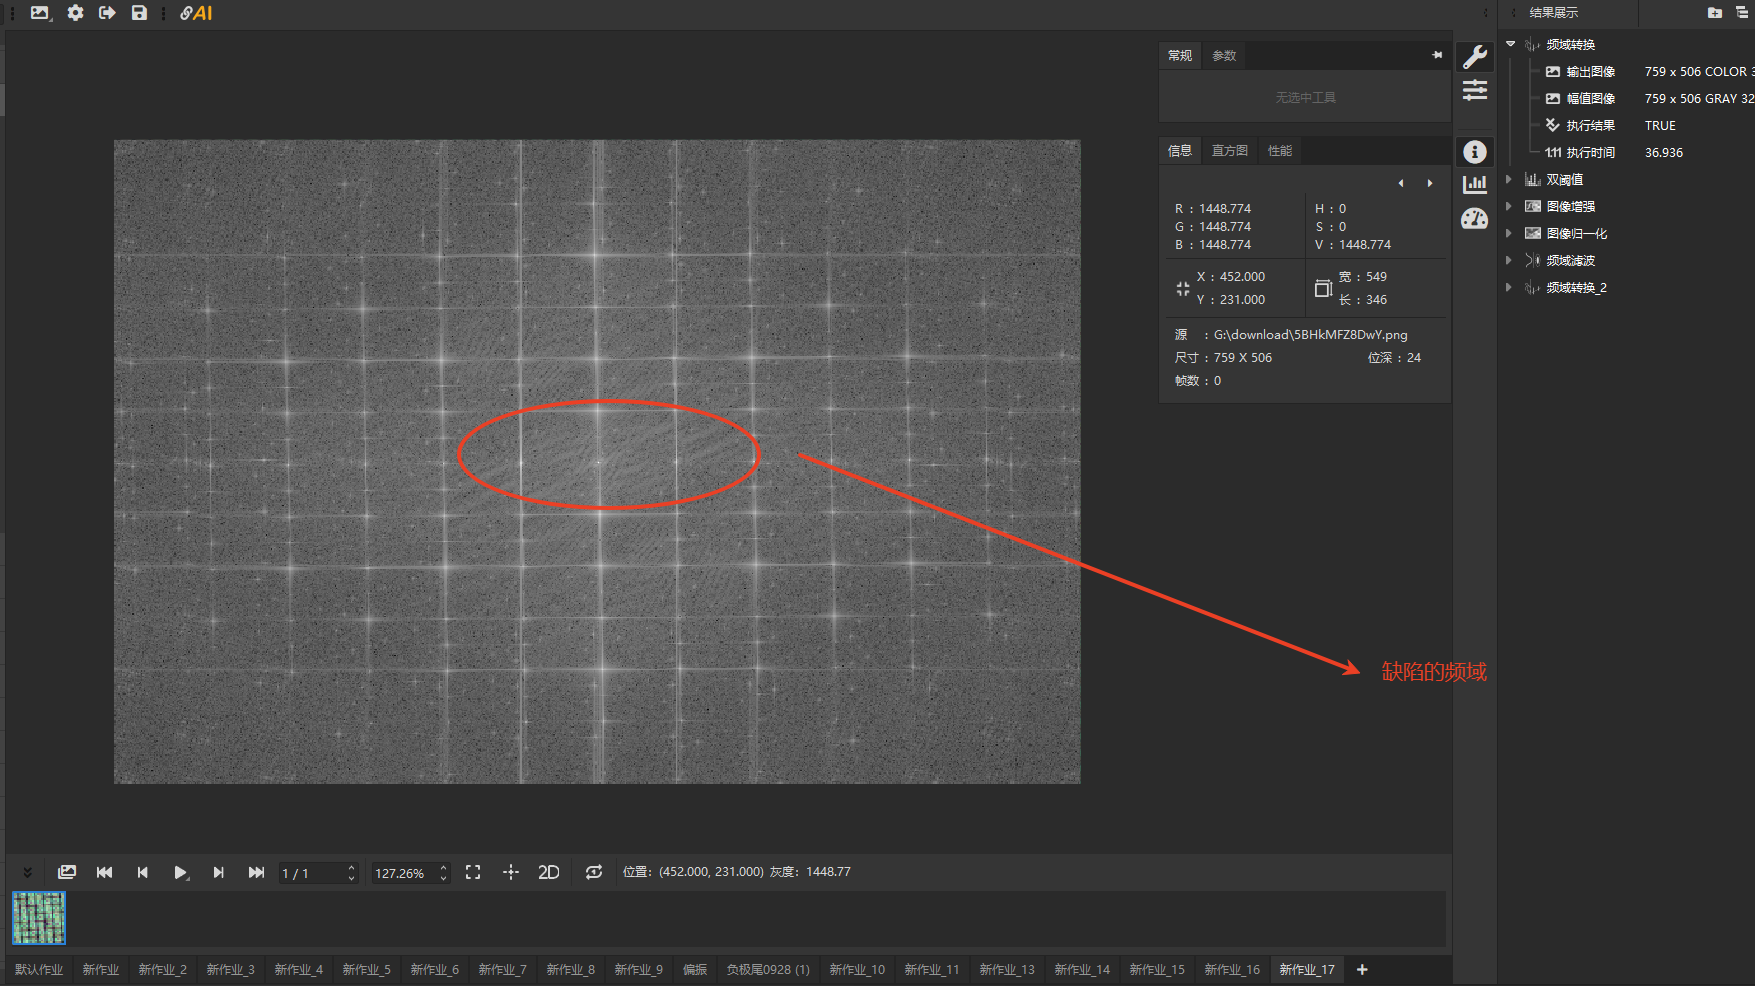Click the export arrow icon in toolbar
Viewport: 1755px width, 986px height.
click(x=107, y=13)
